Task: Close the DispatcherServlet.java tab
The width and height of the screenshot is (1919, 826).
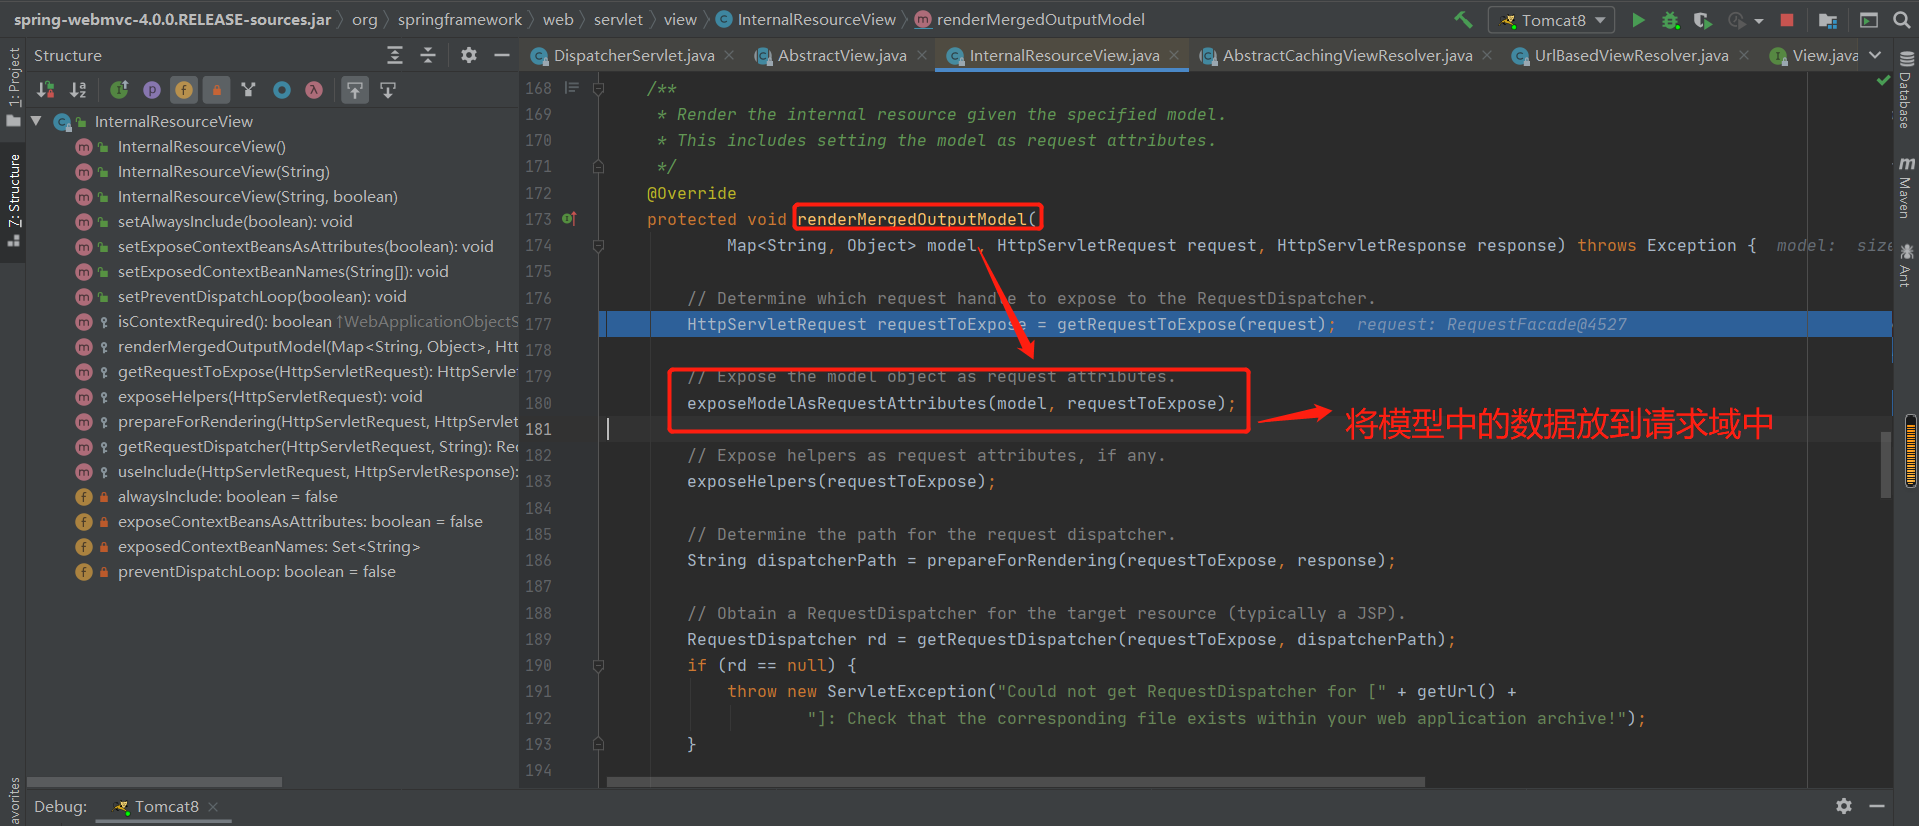Action: click(x=729, y=56)
